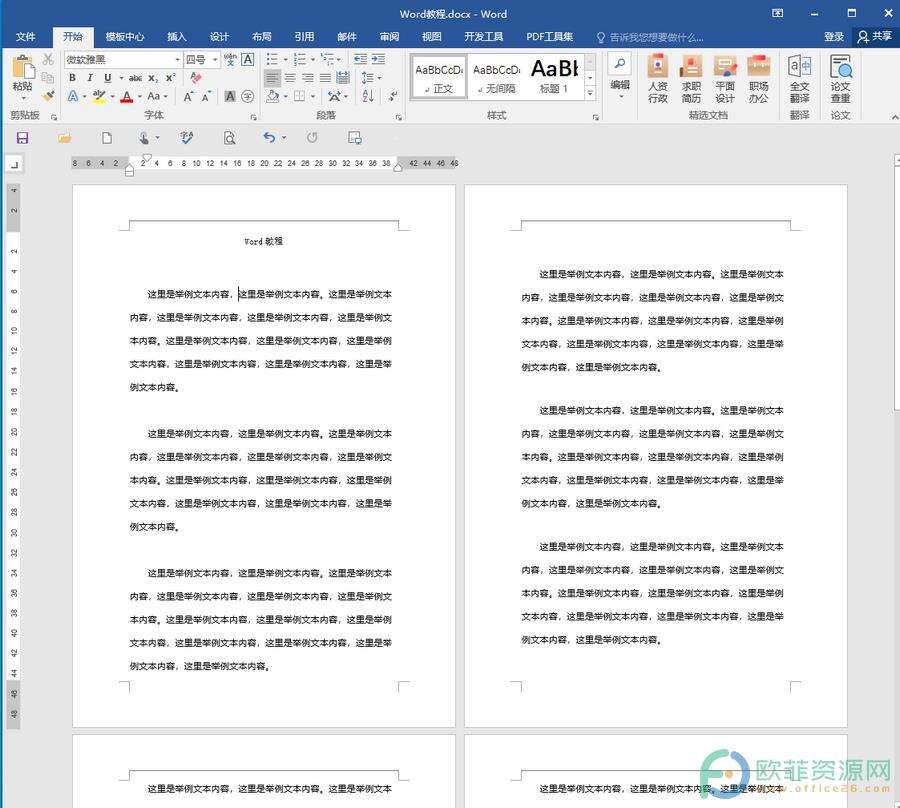This screenshot has height=808, width=900.
Task: Click the Cut scissors icon
Action: coord(48,60)
